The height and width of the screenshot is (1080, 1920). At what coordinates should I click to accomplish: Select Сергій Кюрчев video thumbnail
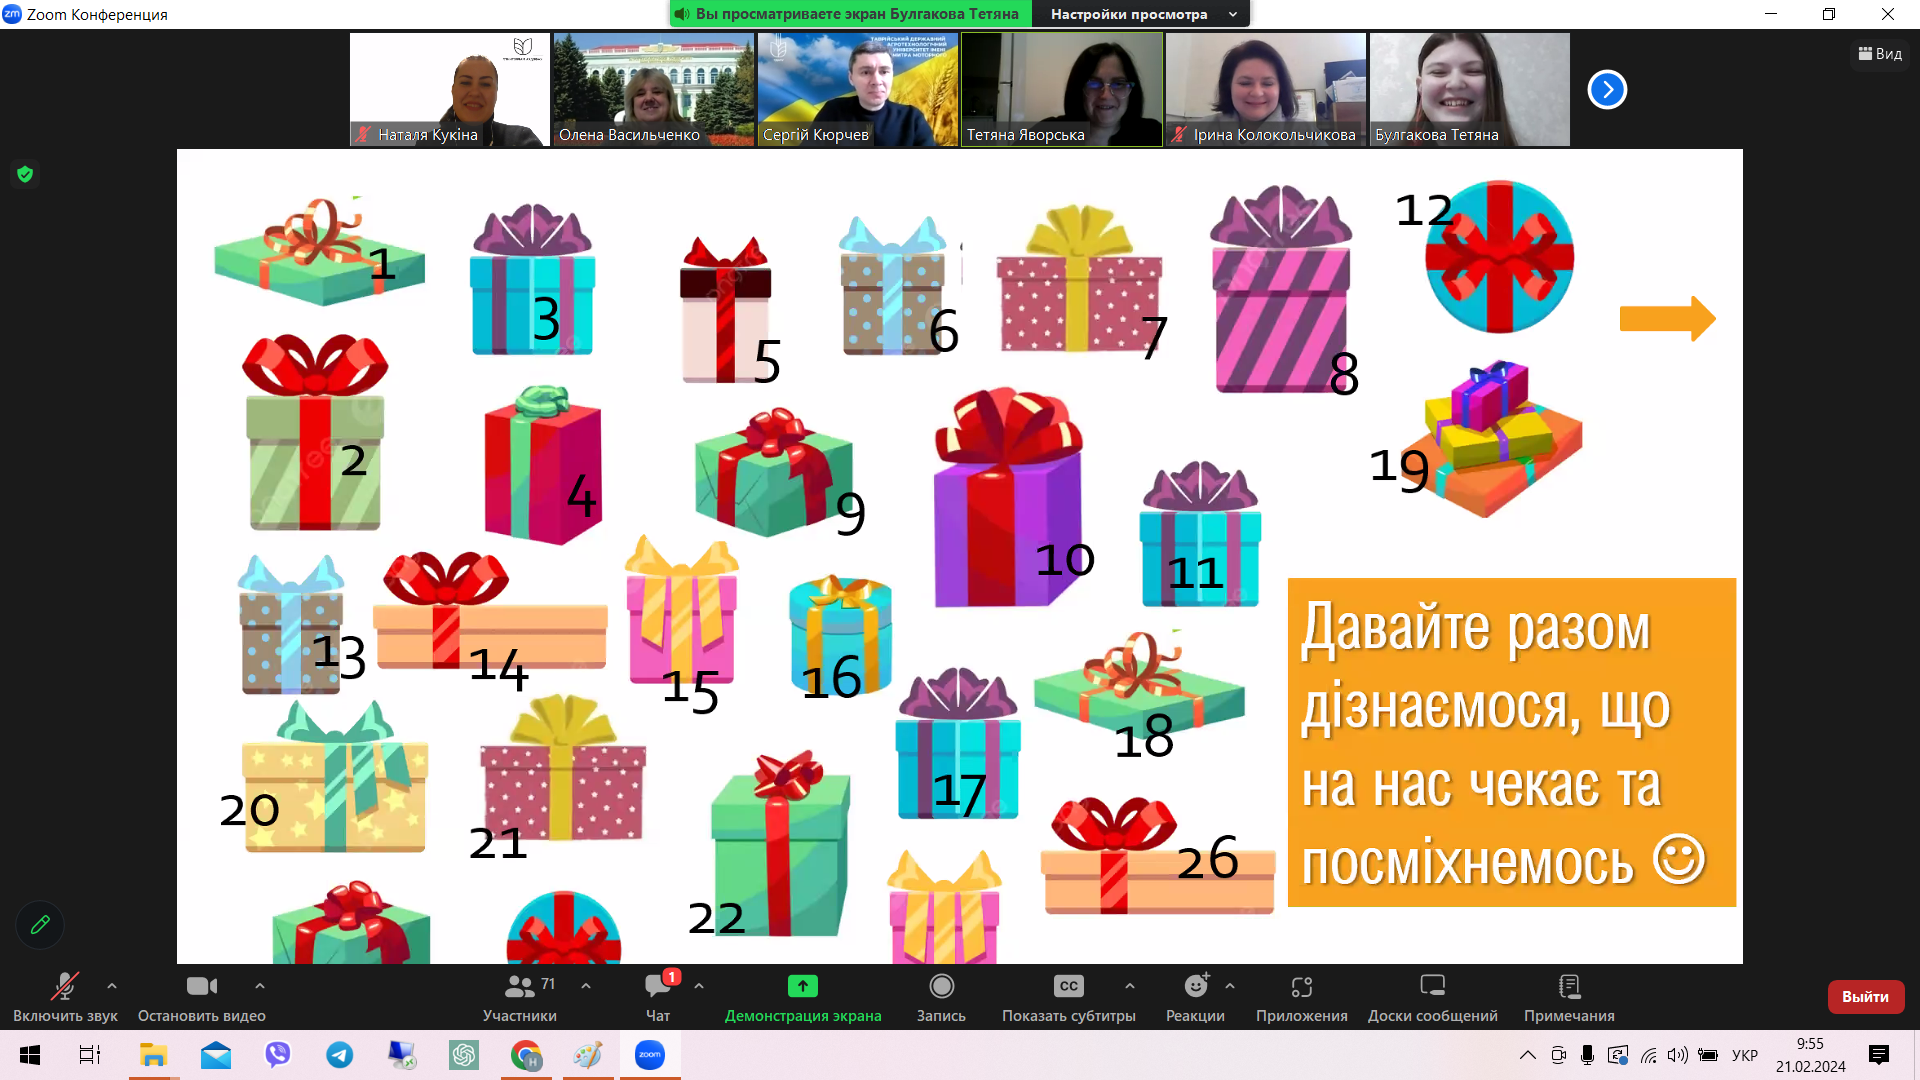click(857, 90)
